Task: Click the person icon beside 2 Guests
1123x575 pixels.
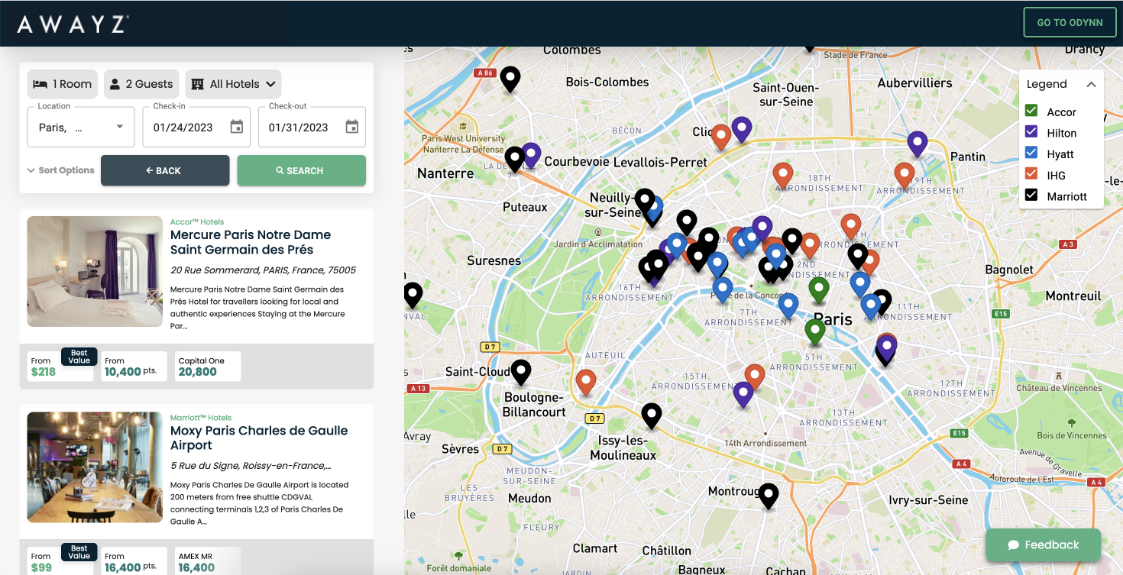Action: 115,84
